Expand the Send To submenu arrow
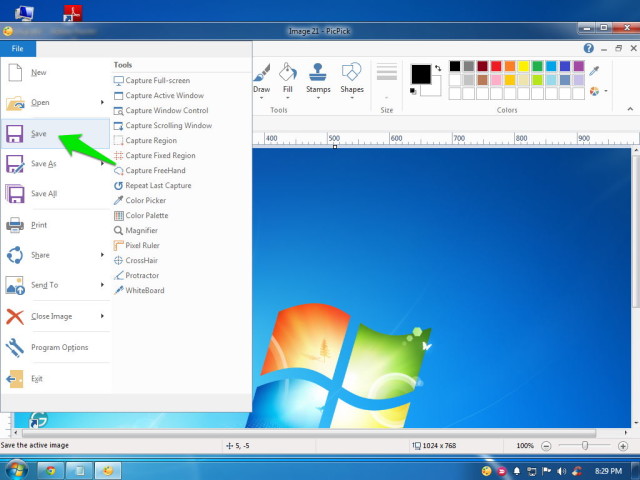This screenshot has height=480, width=640. coord(102,284)
